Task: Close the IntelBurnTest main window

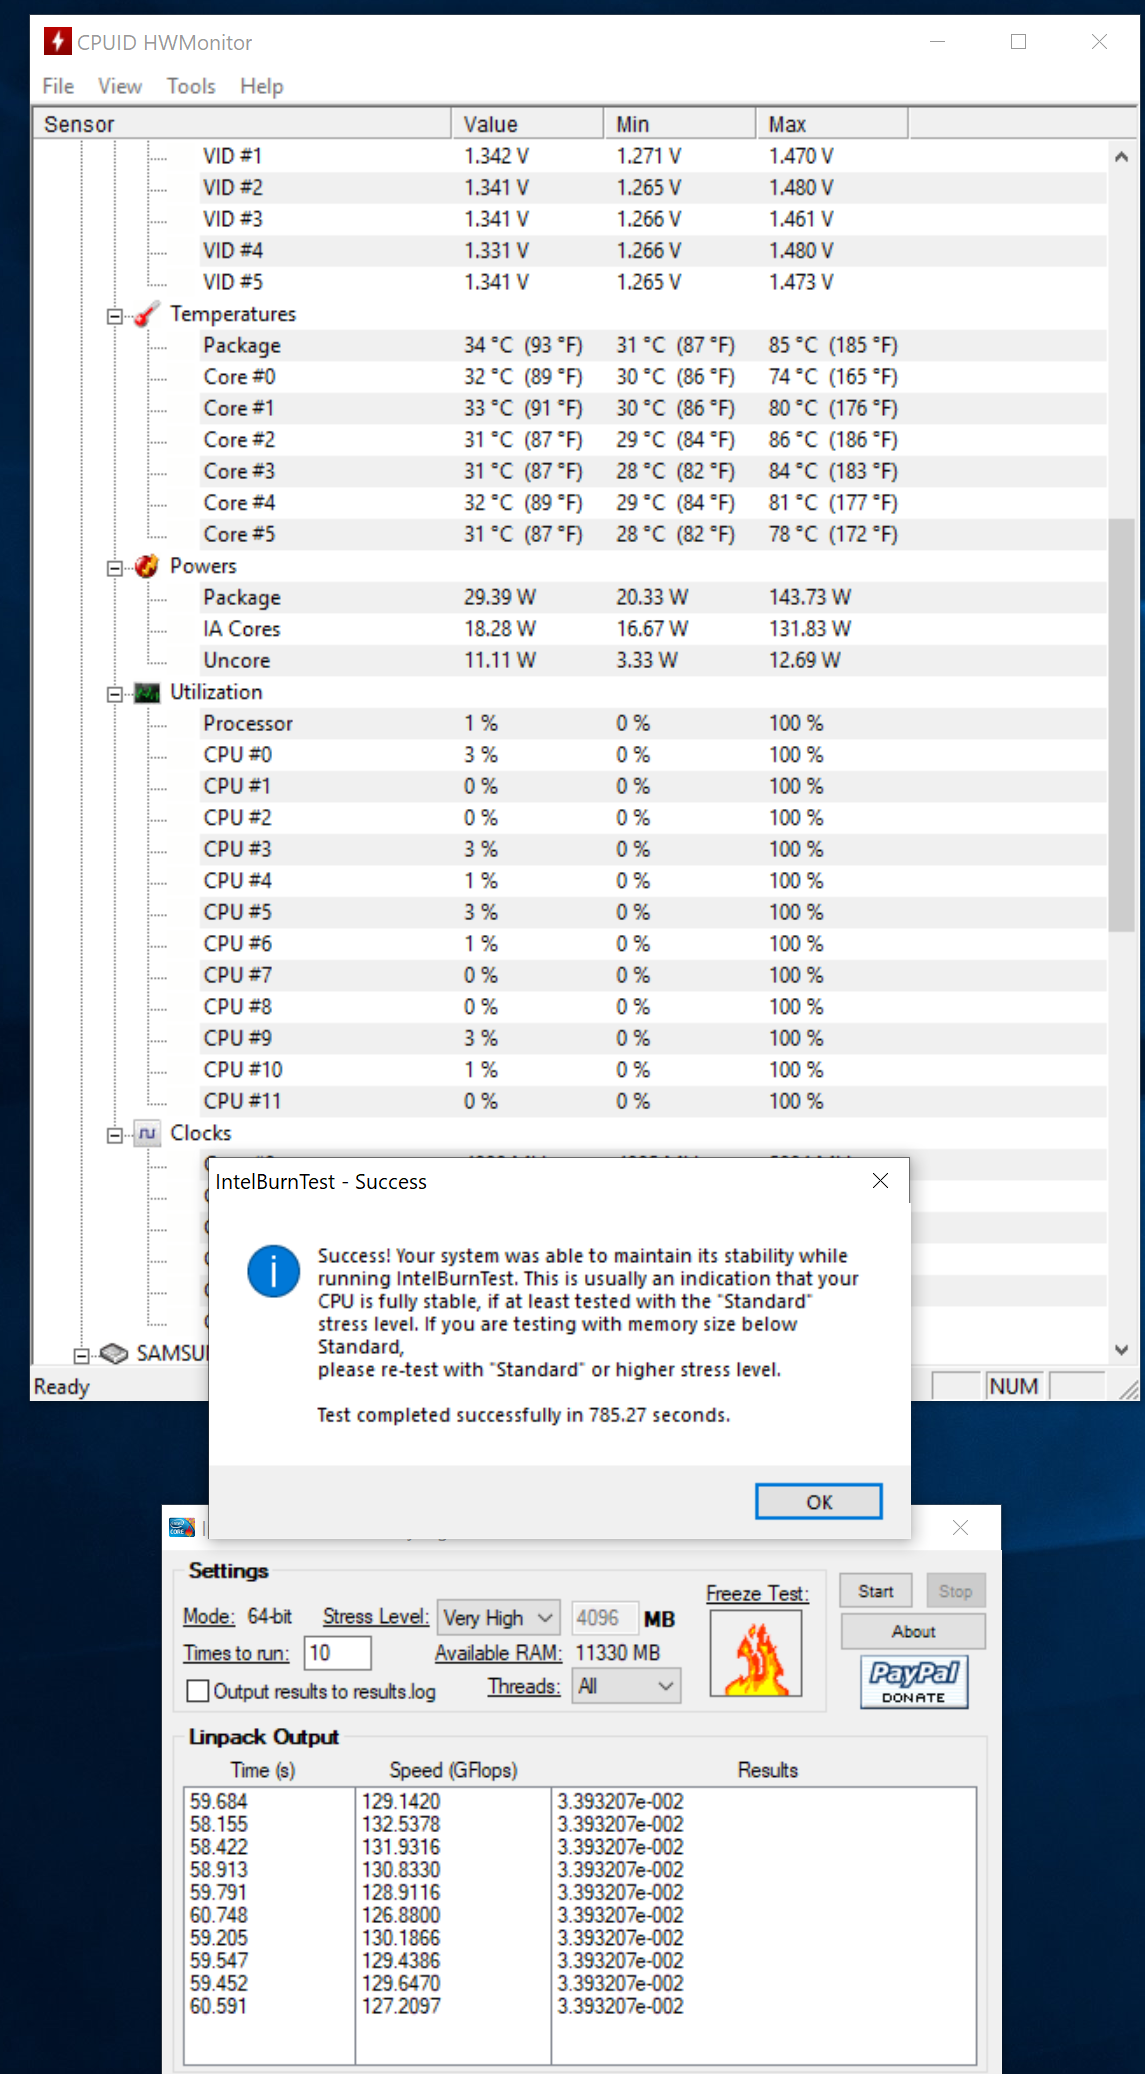Action: point(960,1527)
